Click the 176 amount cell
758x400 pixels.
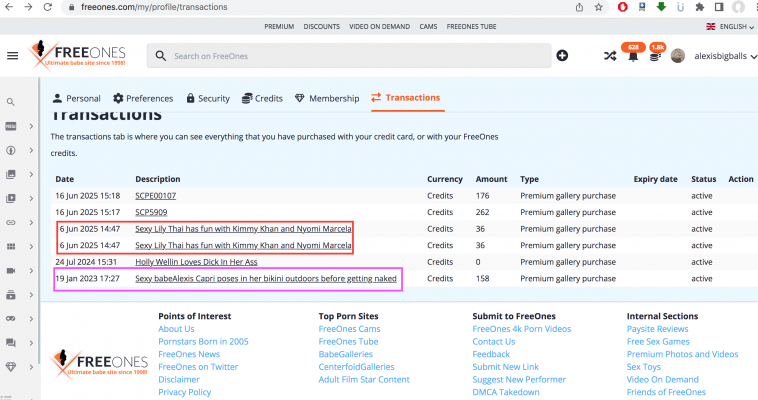click(482, 196)
